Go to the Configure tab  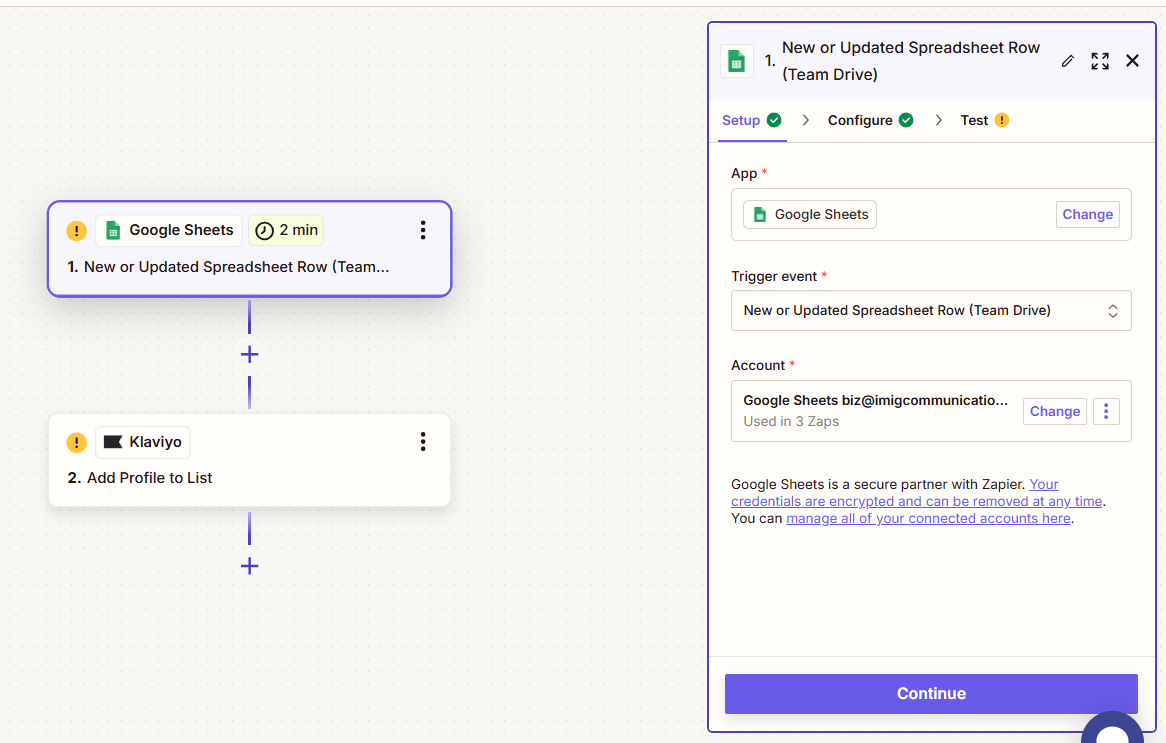point(860,120)
